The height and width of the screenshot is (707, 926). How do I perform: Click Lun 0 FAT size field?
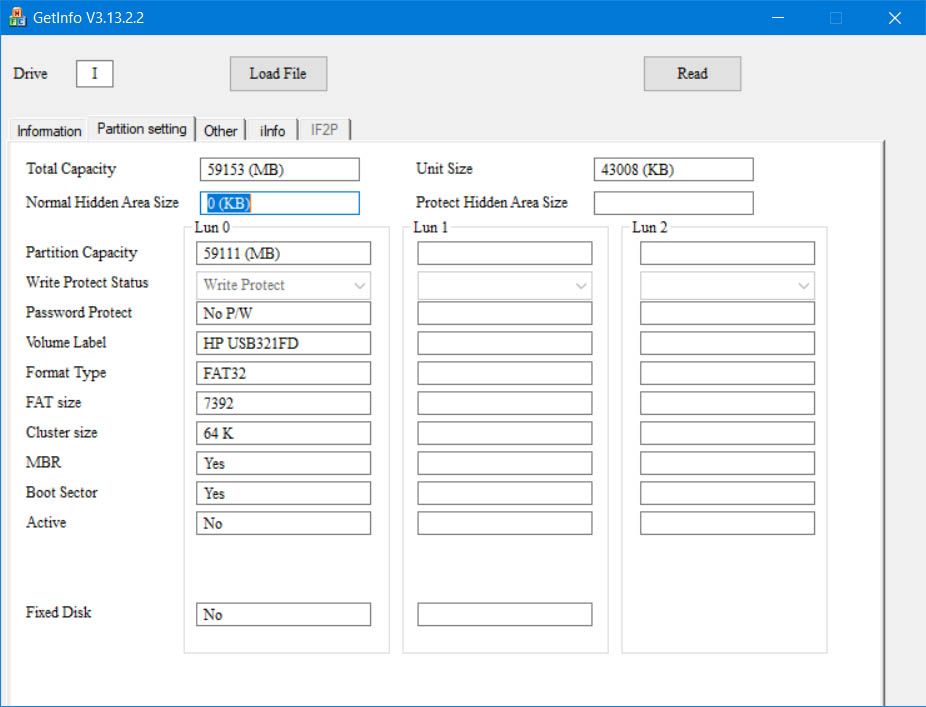(283, 403)
